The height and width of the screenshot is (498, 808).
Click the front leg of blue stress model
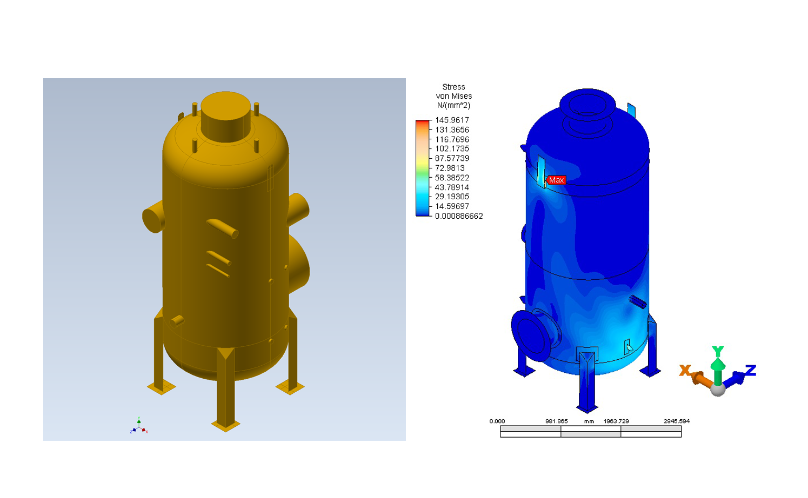(x=587, y=380)
